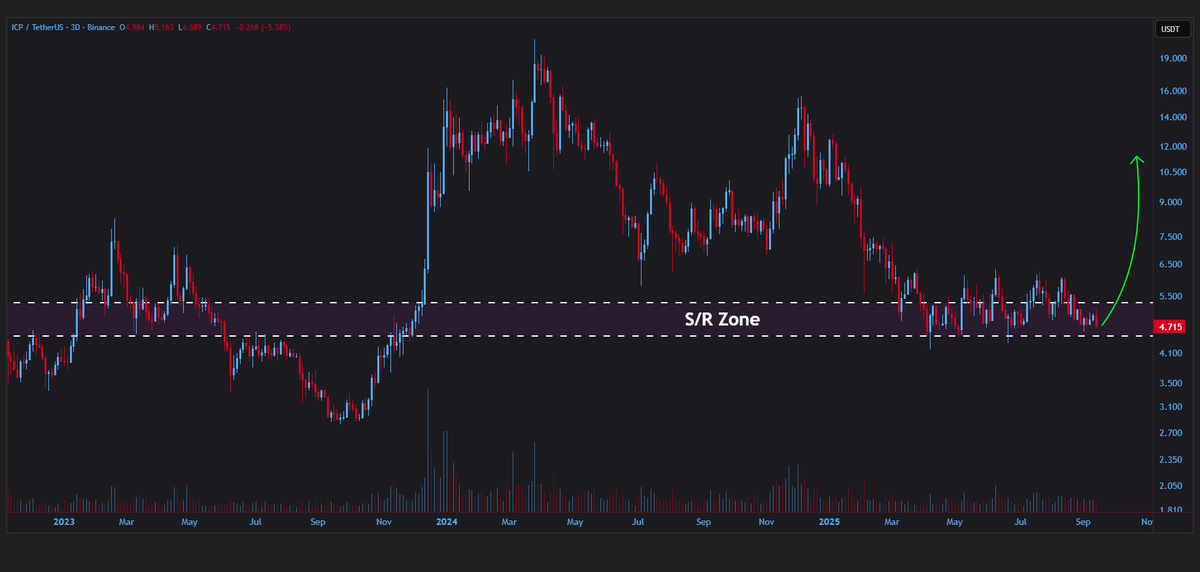Click the 3.100 price axis label
The height and width of the screenshot is (572, 1200).
[1172, 407]
